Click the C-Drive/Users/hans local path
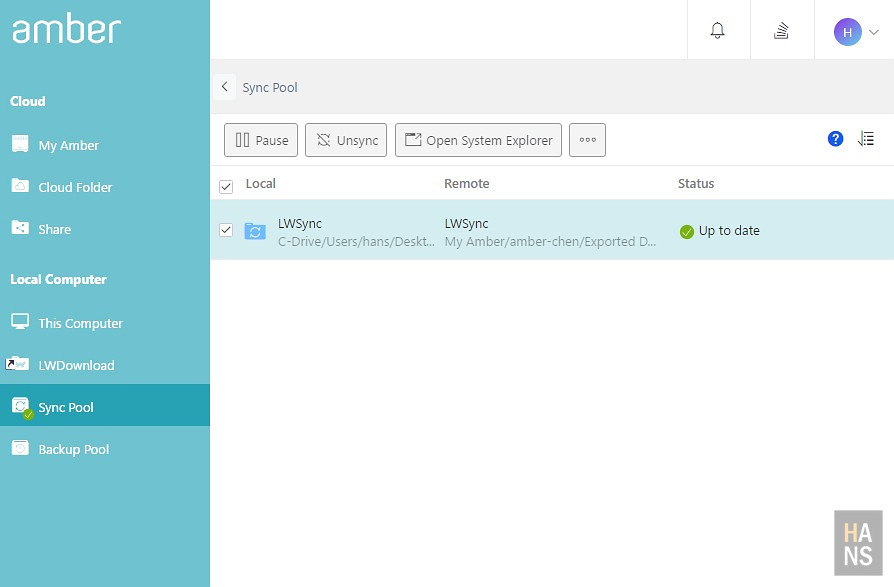This screenshot has width=894, height=587. click(356, 242)
